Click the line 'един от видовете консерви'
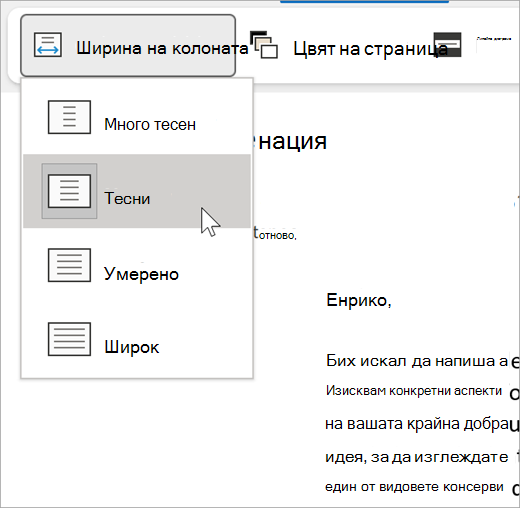 point(414,487)
